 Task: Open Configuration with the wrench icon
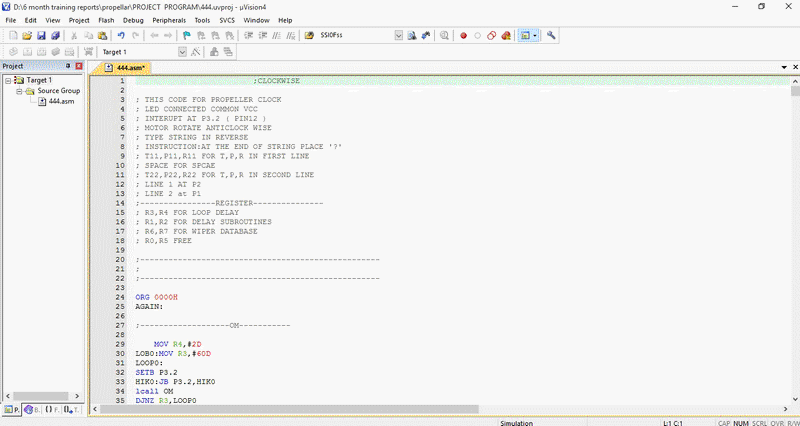(x=551, y=36)
